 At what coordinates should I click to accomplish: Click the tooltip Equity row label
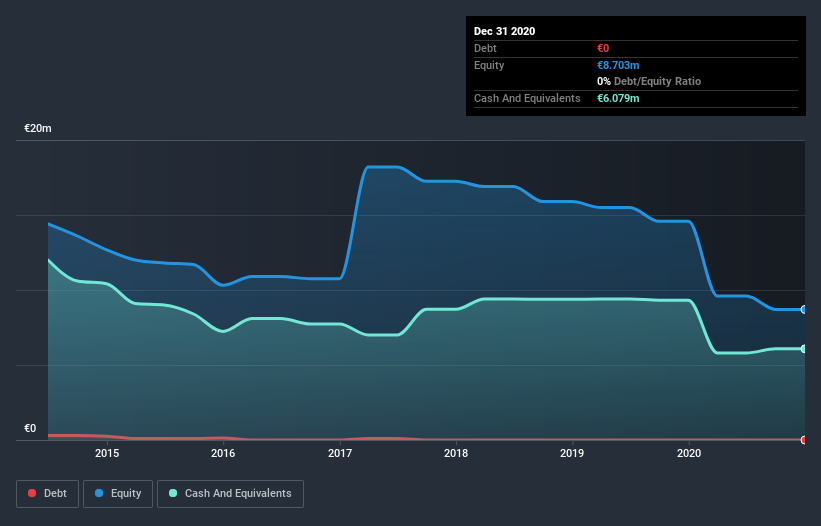point(489,65)
